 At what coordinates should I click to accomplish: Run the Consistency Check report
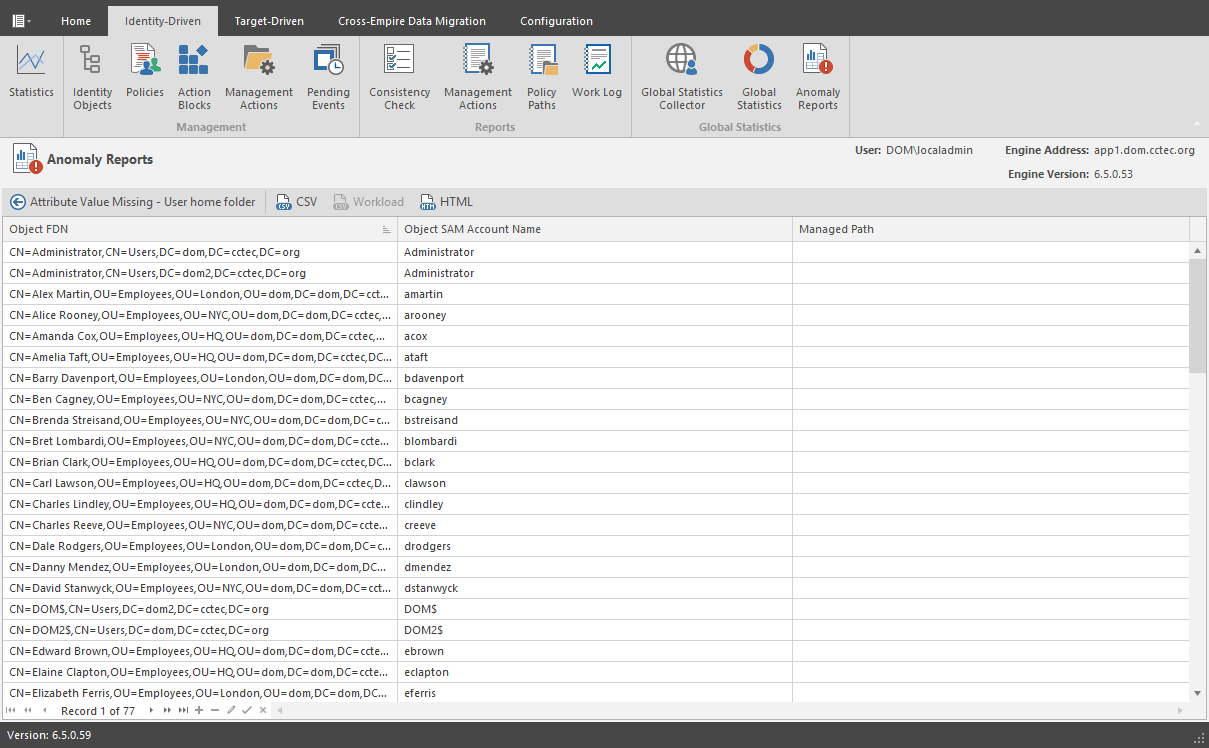pyautogui.click(x=399, y=76)
